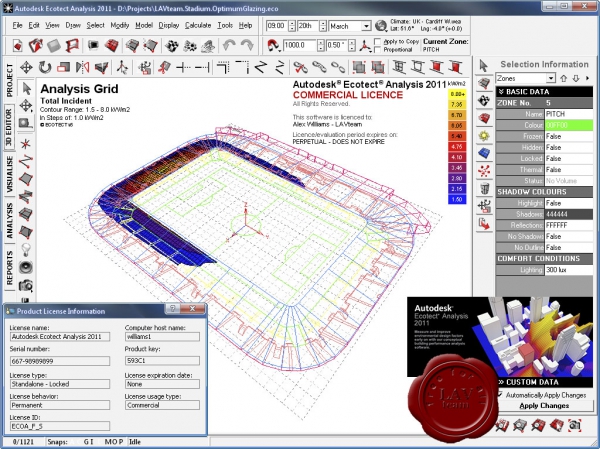Click the magnet snap settings icon
This screenshot has width=600, height=449.
(x=272, y=46)
